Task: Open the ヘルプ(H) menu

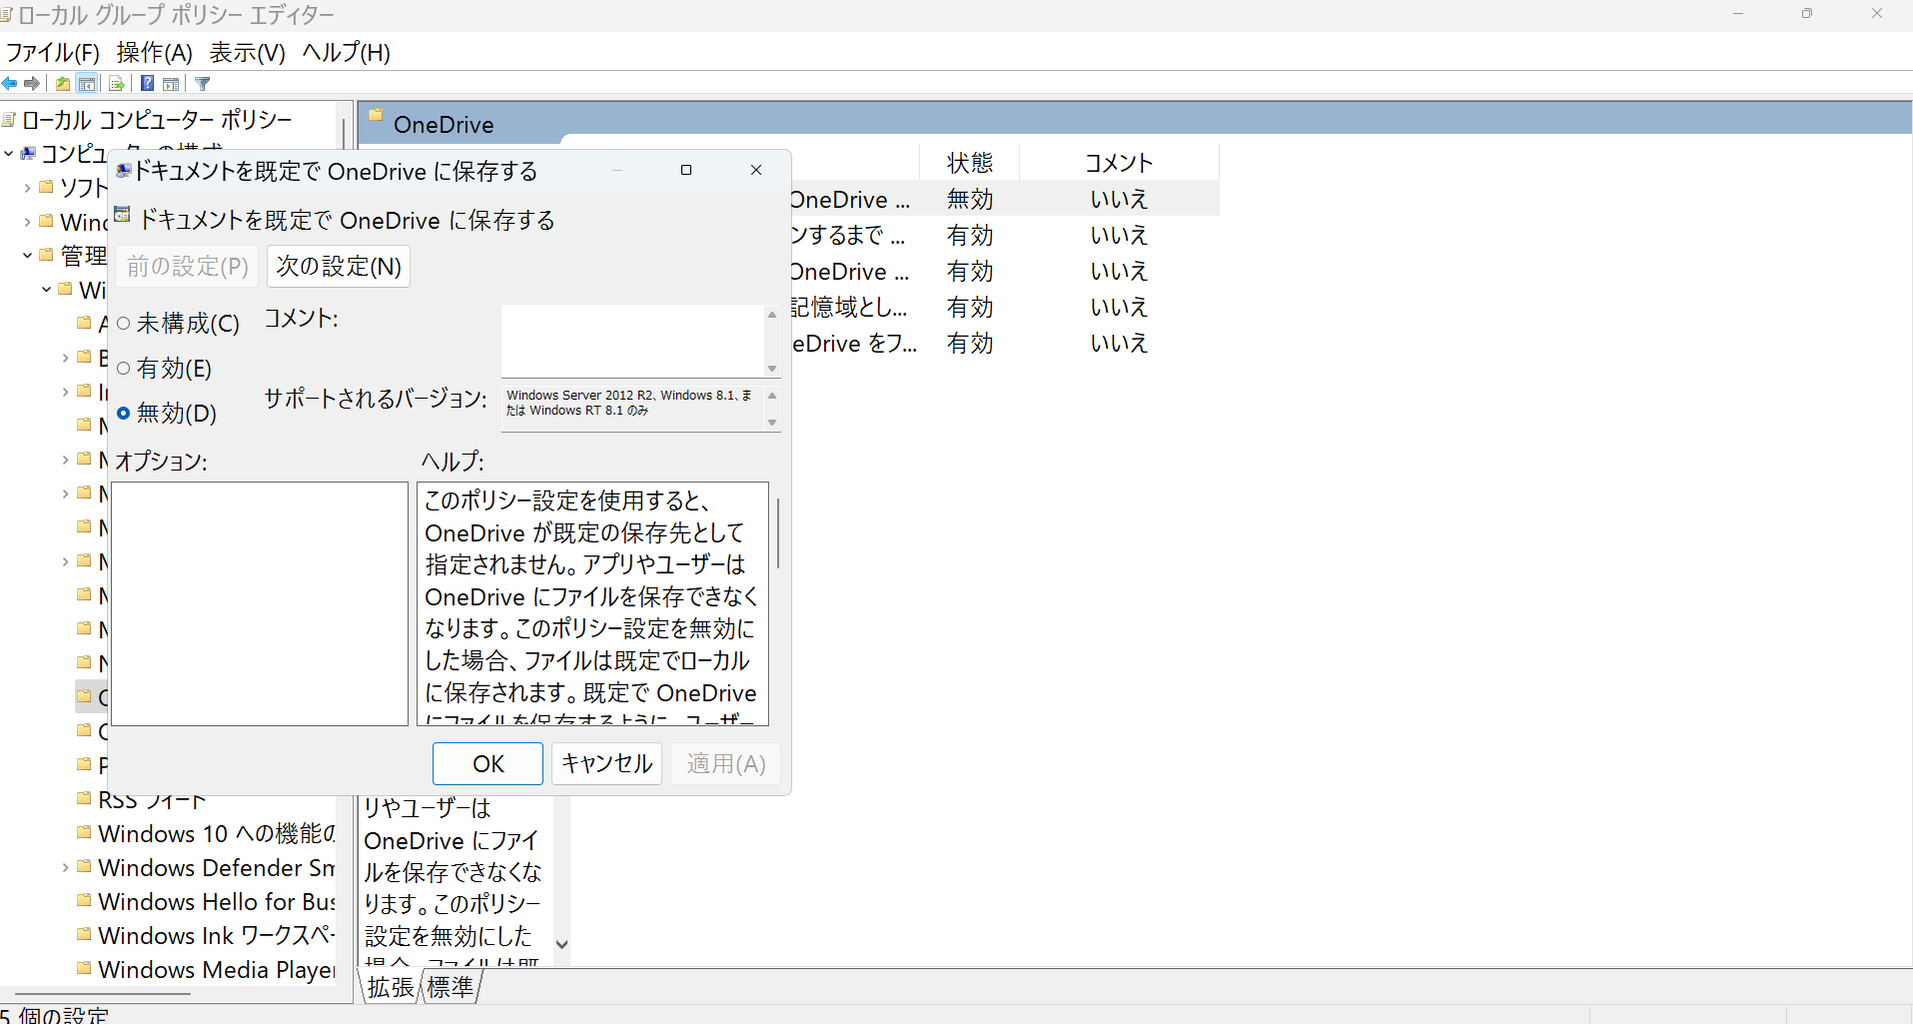Action: [346, 53]
